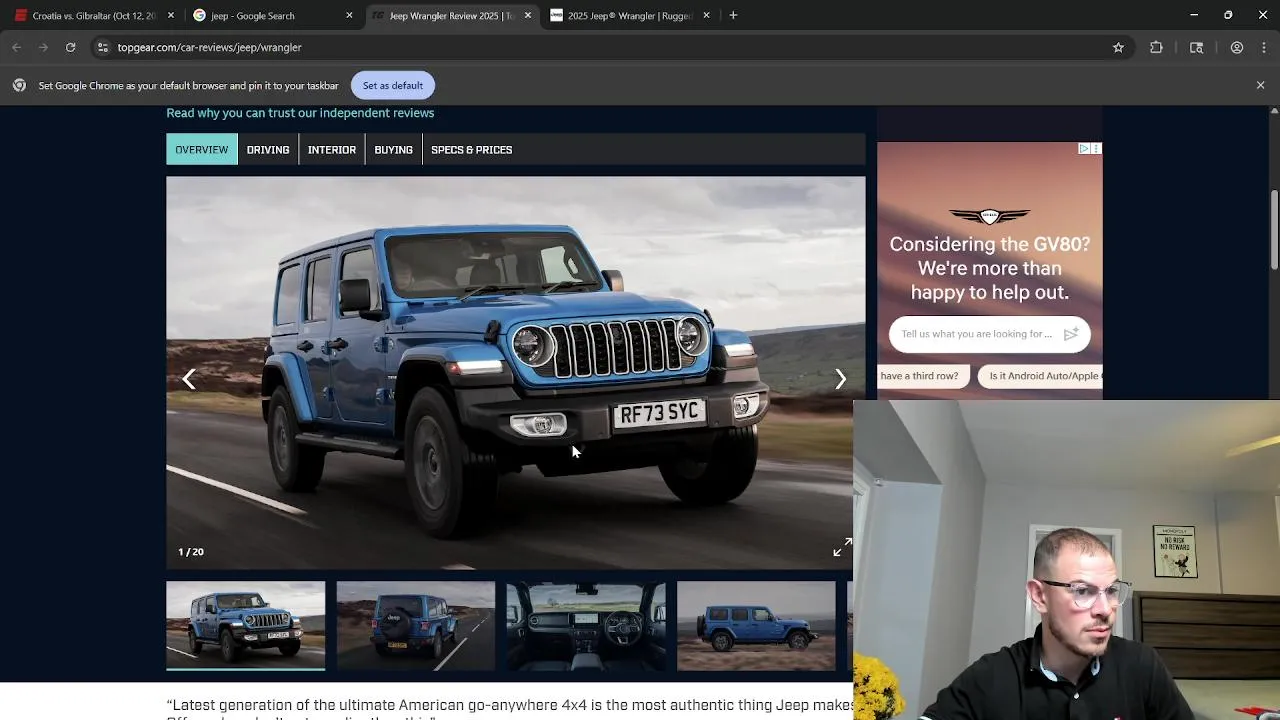Click Set as default button
The width and height of the screenshot is (1280, 720).
point(393,85)
